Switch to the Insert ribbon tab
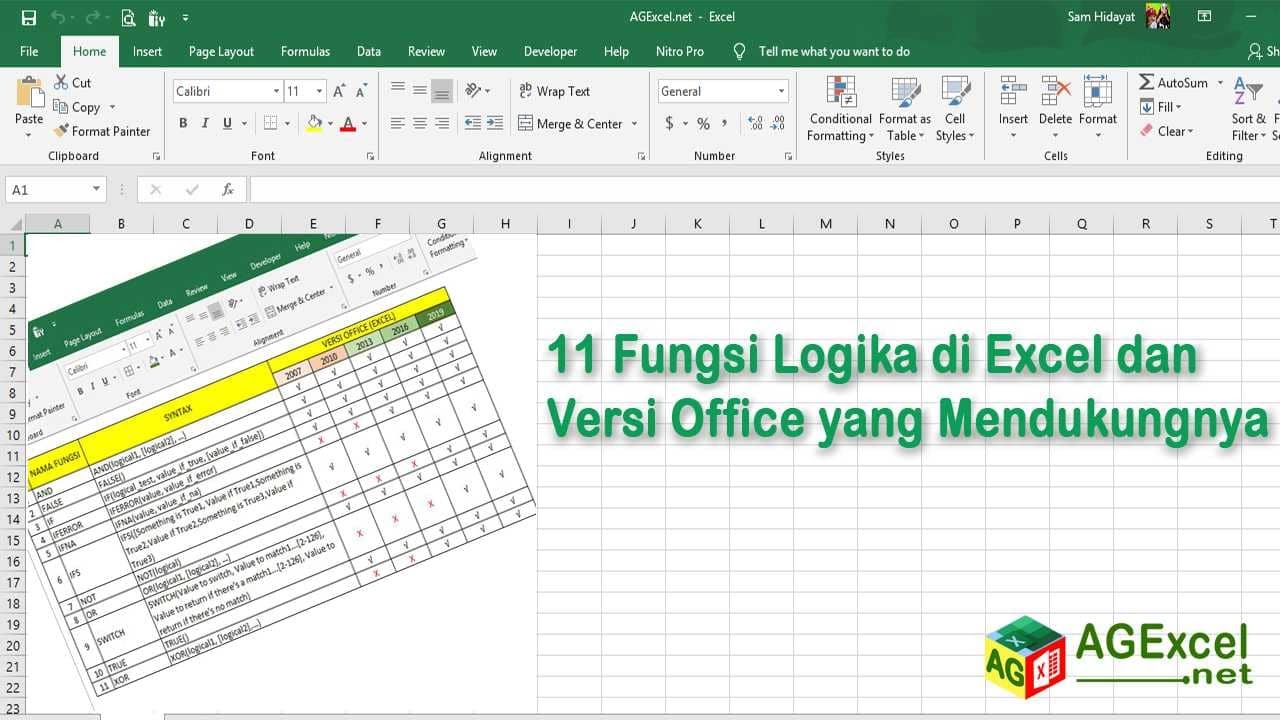1280x720 pixels. (x=147, y=51)
